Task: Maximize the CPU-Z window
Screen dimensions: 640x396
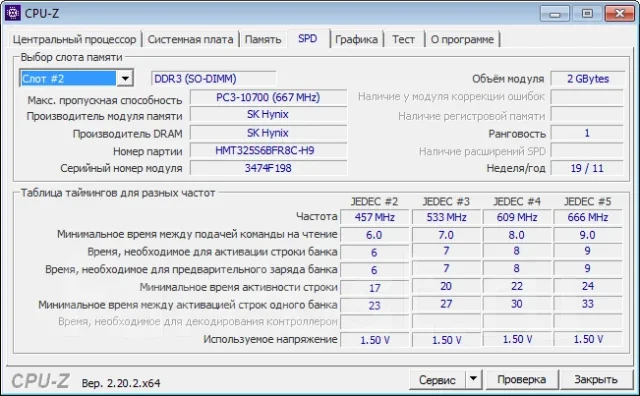Action: [x=587, y=14]
